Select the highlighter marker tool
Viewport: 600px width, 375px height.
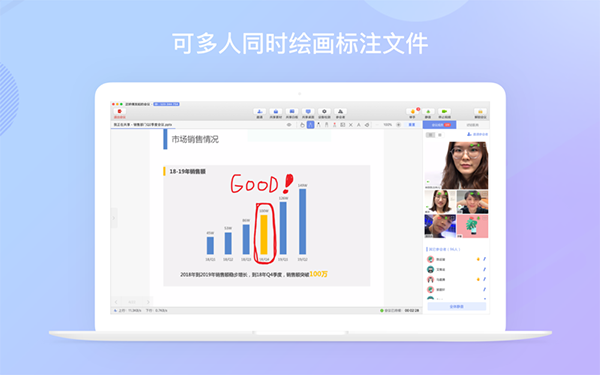click(326, 125)
